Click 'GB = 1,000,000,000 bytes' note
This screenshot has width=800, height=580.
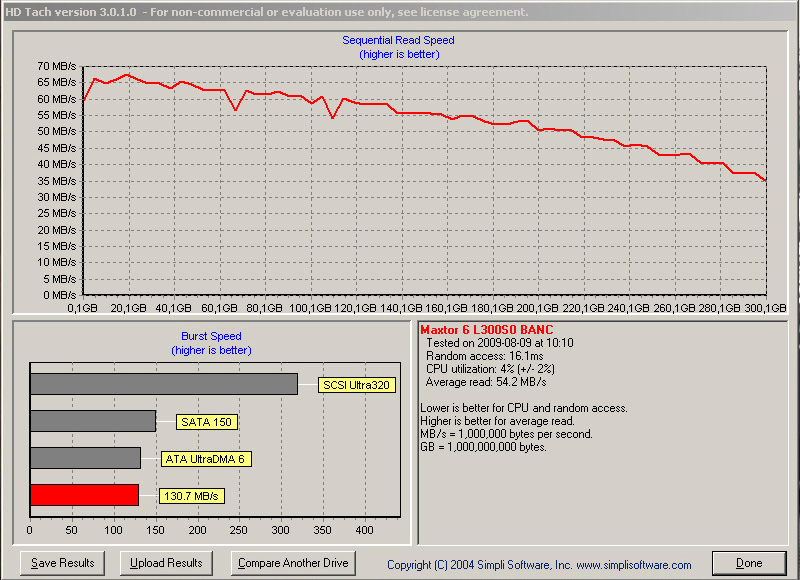click(x=483, y=447)
